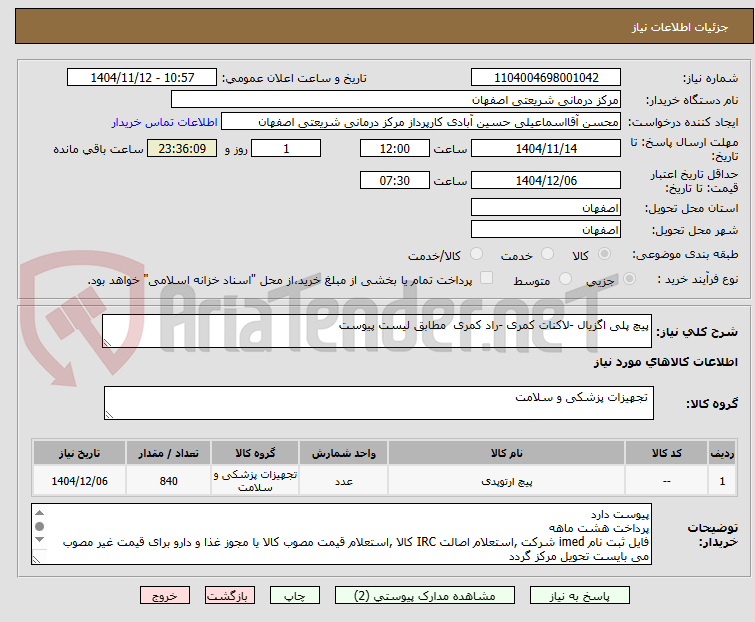Click the واحد شمارش column header
The height and width of the screenshot is (622, 755).
(343, 453)
